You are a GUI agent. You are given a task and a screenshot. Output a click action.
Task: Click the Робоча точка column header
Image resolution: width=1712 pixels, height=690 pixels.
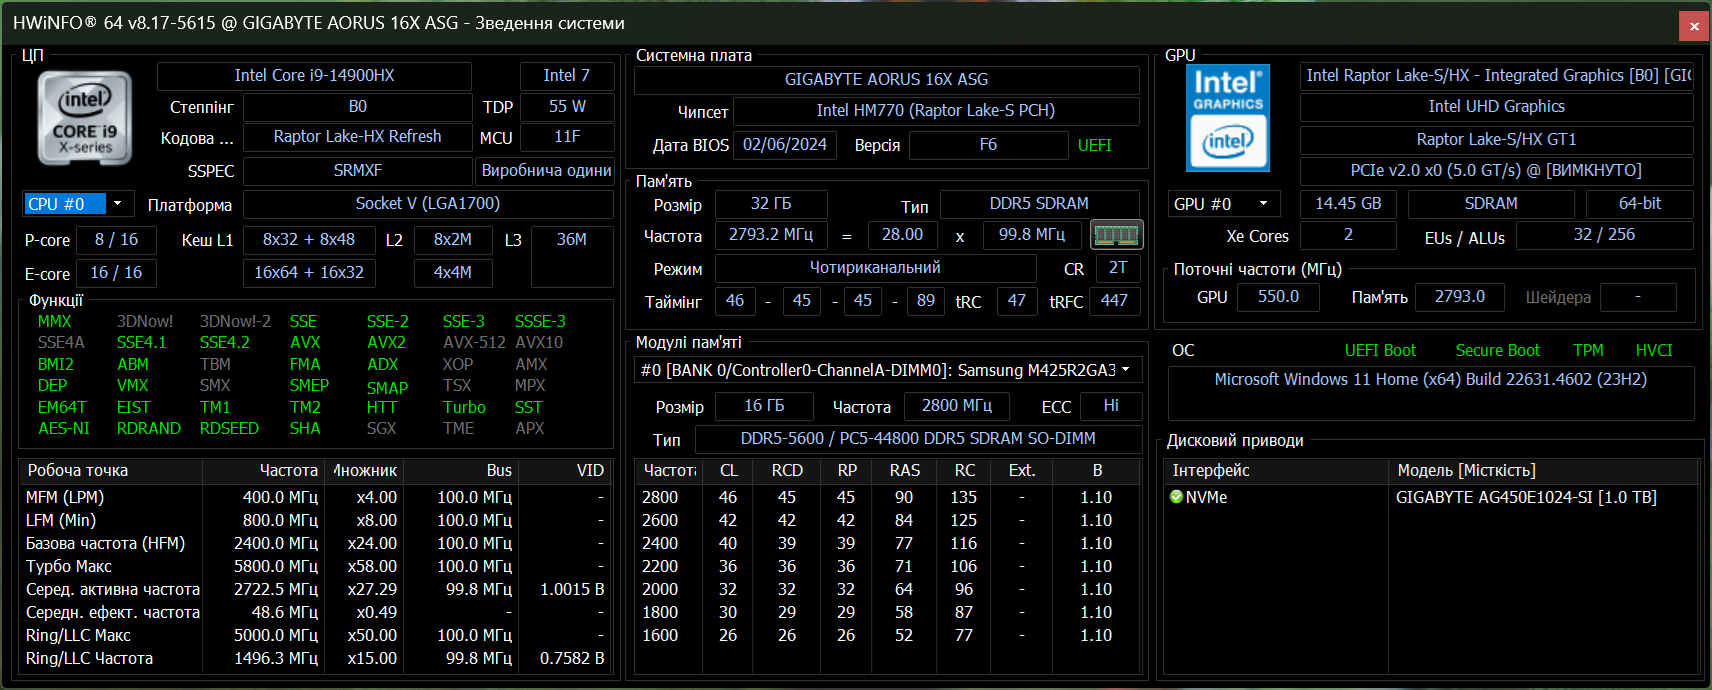click(x=111, y=471)
